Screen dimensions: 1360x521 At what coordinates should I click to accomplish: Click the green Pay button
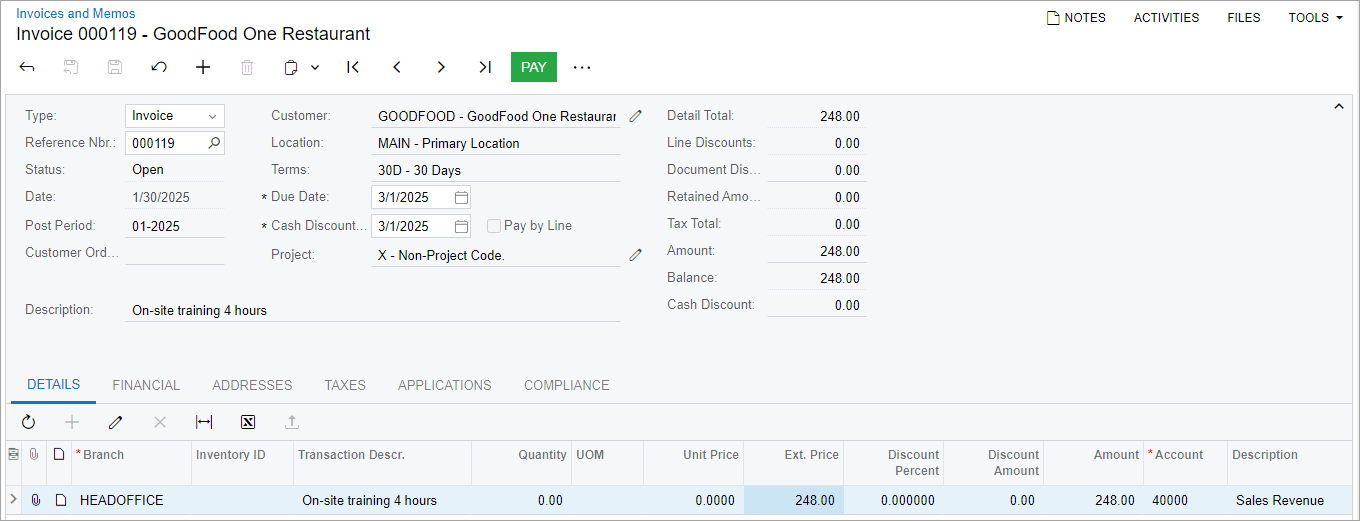point(534,67)
